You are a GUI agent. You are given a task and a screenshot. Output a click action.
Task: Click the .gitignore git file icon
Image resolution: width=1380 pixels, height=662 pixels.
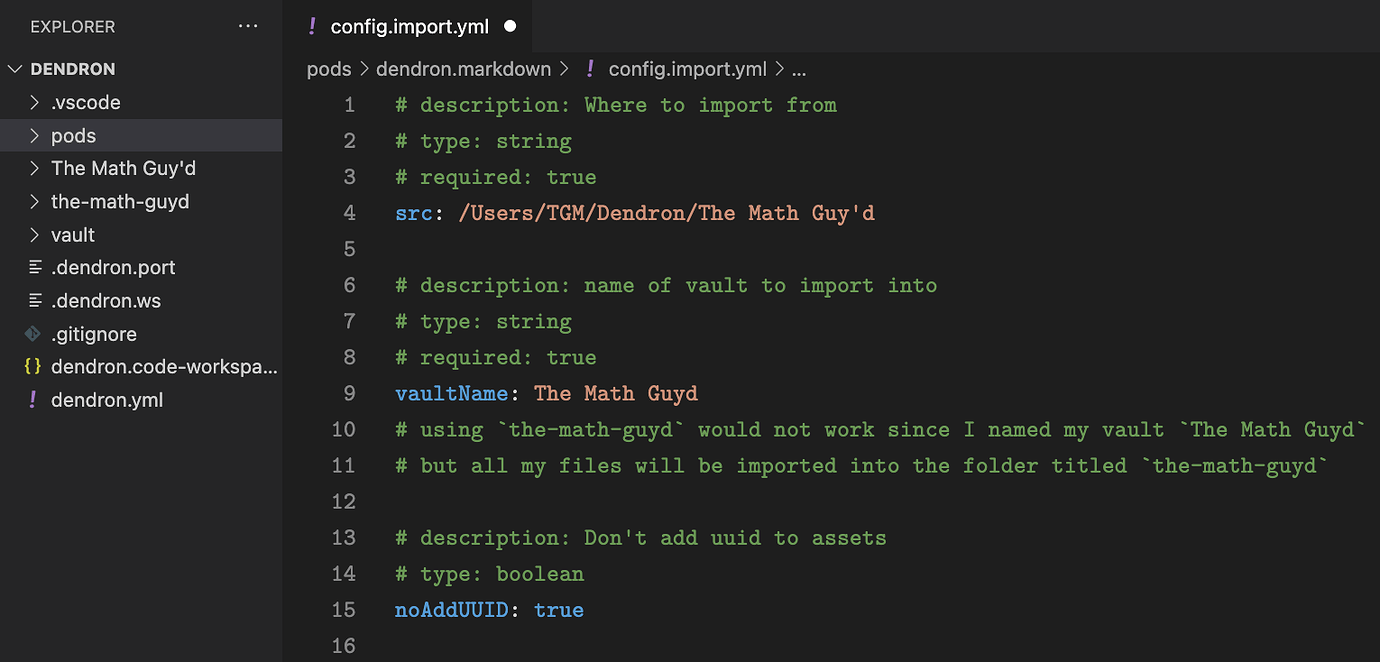pos(33,334)
